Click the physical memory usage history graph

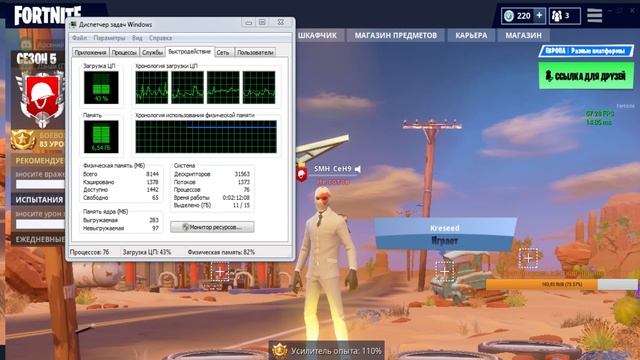[x=206, y=136]
